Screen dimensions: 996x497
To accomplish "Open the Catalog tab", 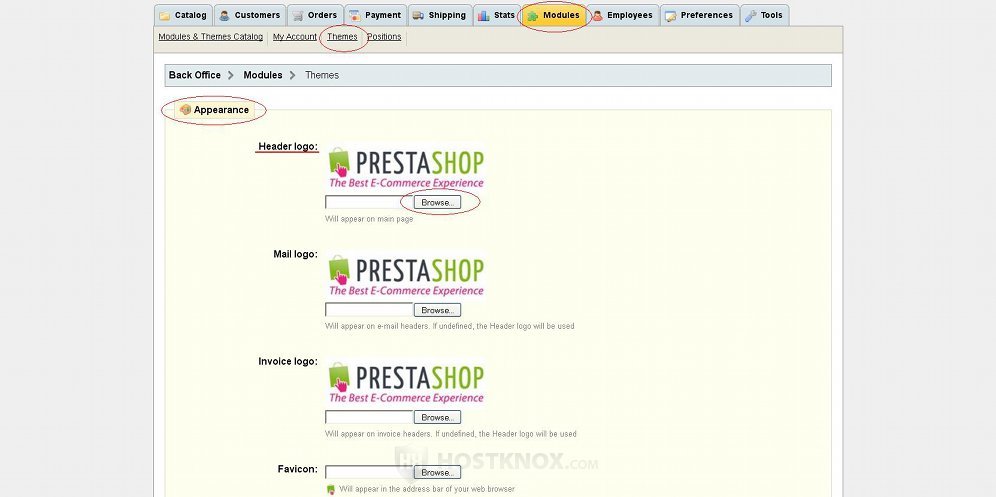I will [x=183, y=15].
